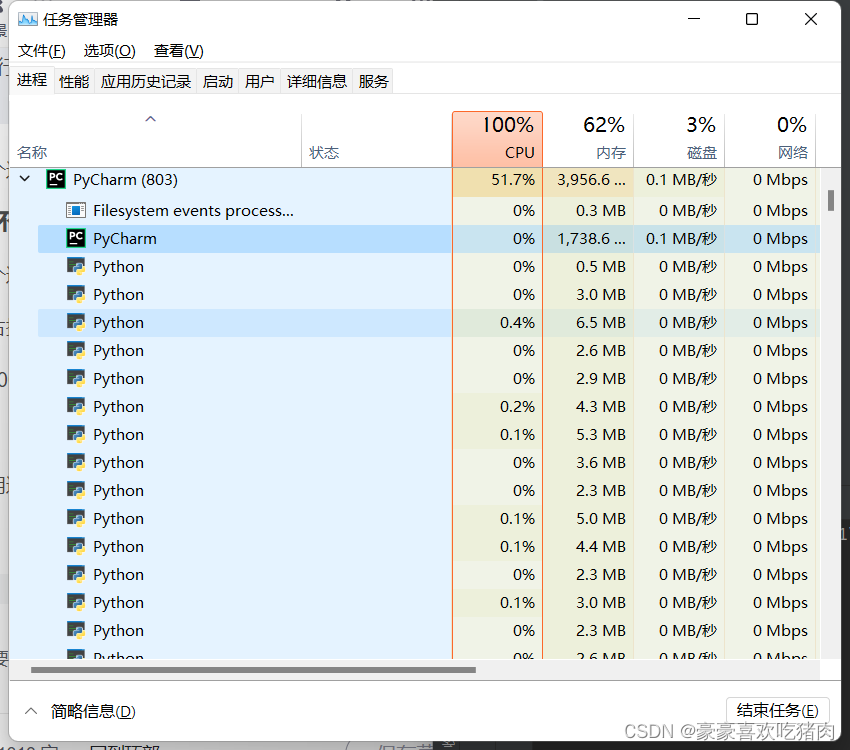The height and width of the screenshot is (750, 850).
Task: Click the sort arrow above the Name column
Action: tap(151, 119)
